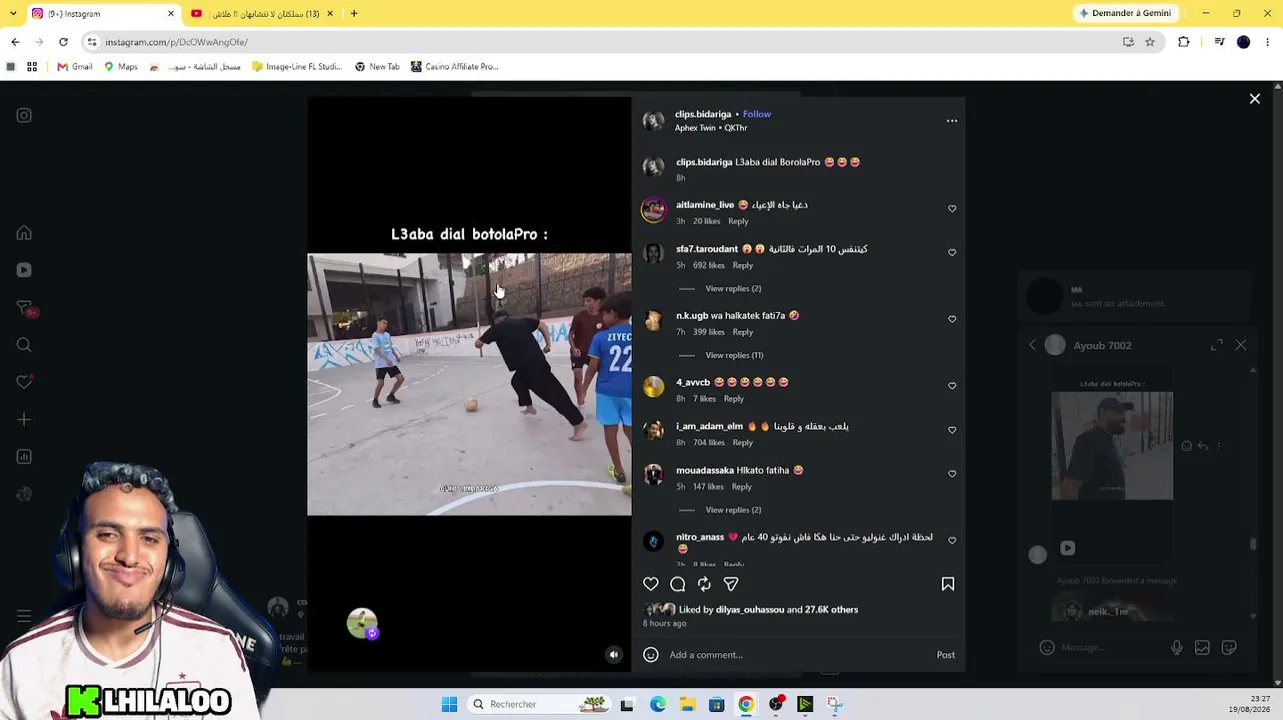
Task: Repost using the repost arrows icon
Action: (704, 584)
